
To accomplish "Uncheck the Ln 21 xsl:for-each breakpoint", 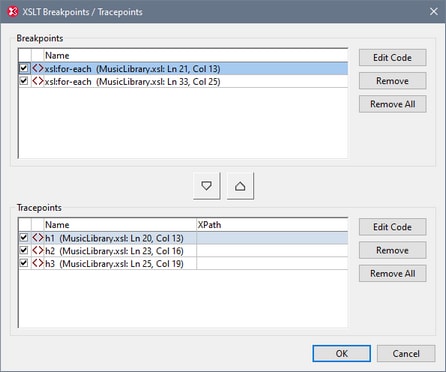I will coord(24,68).
